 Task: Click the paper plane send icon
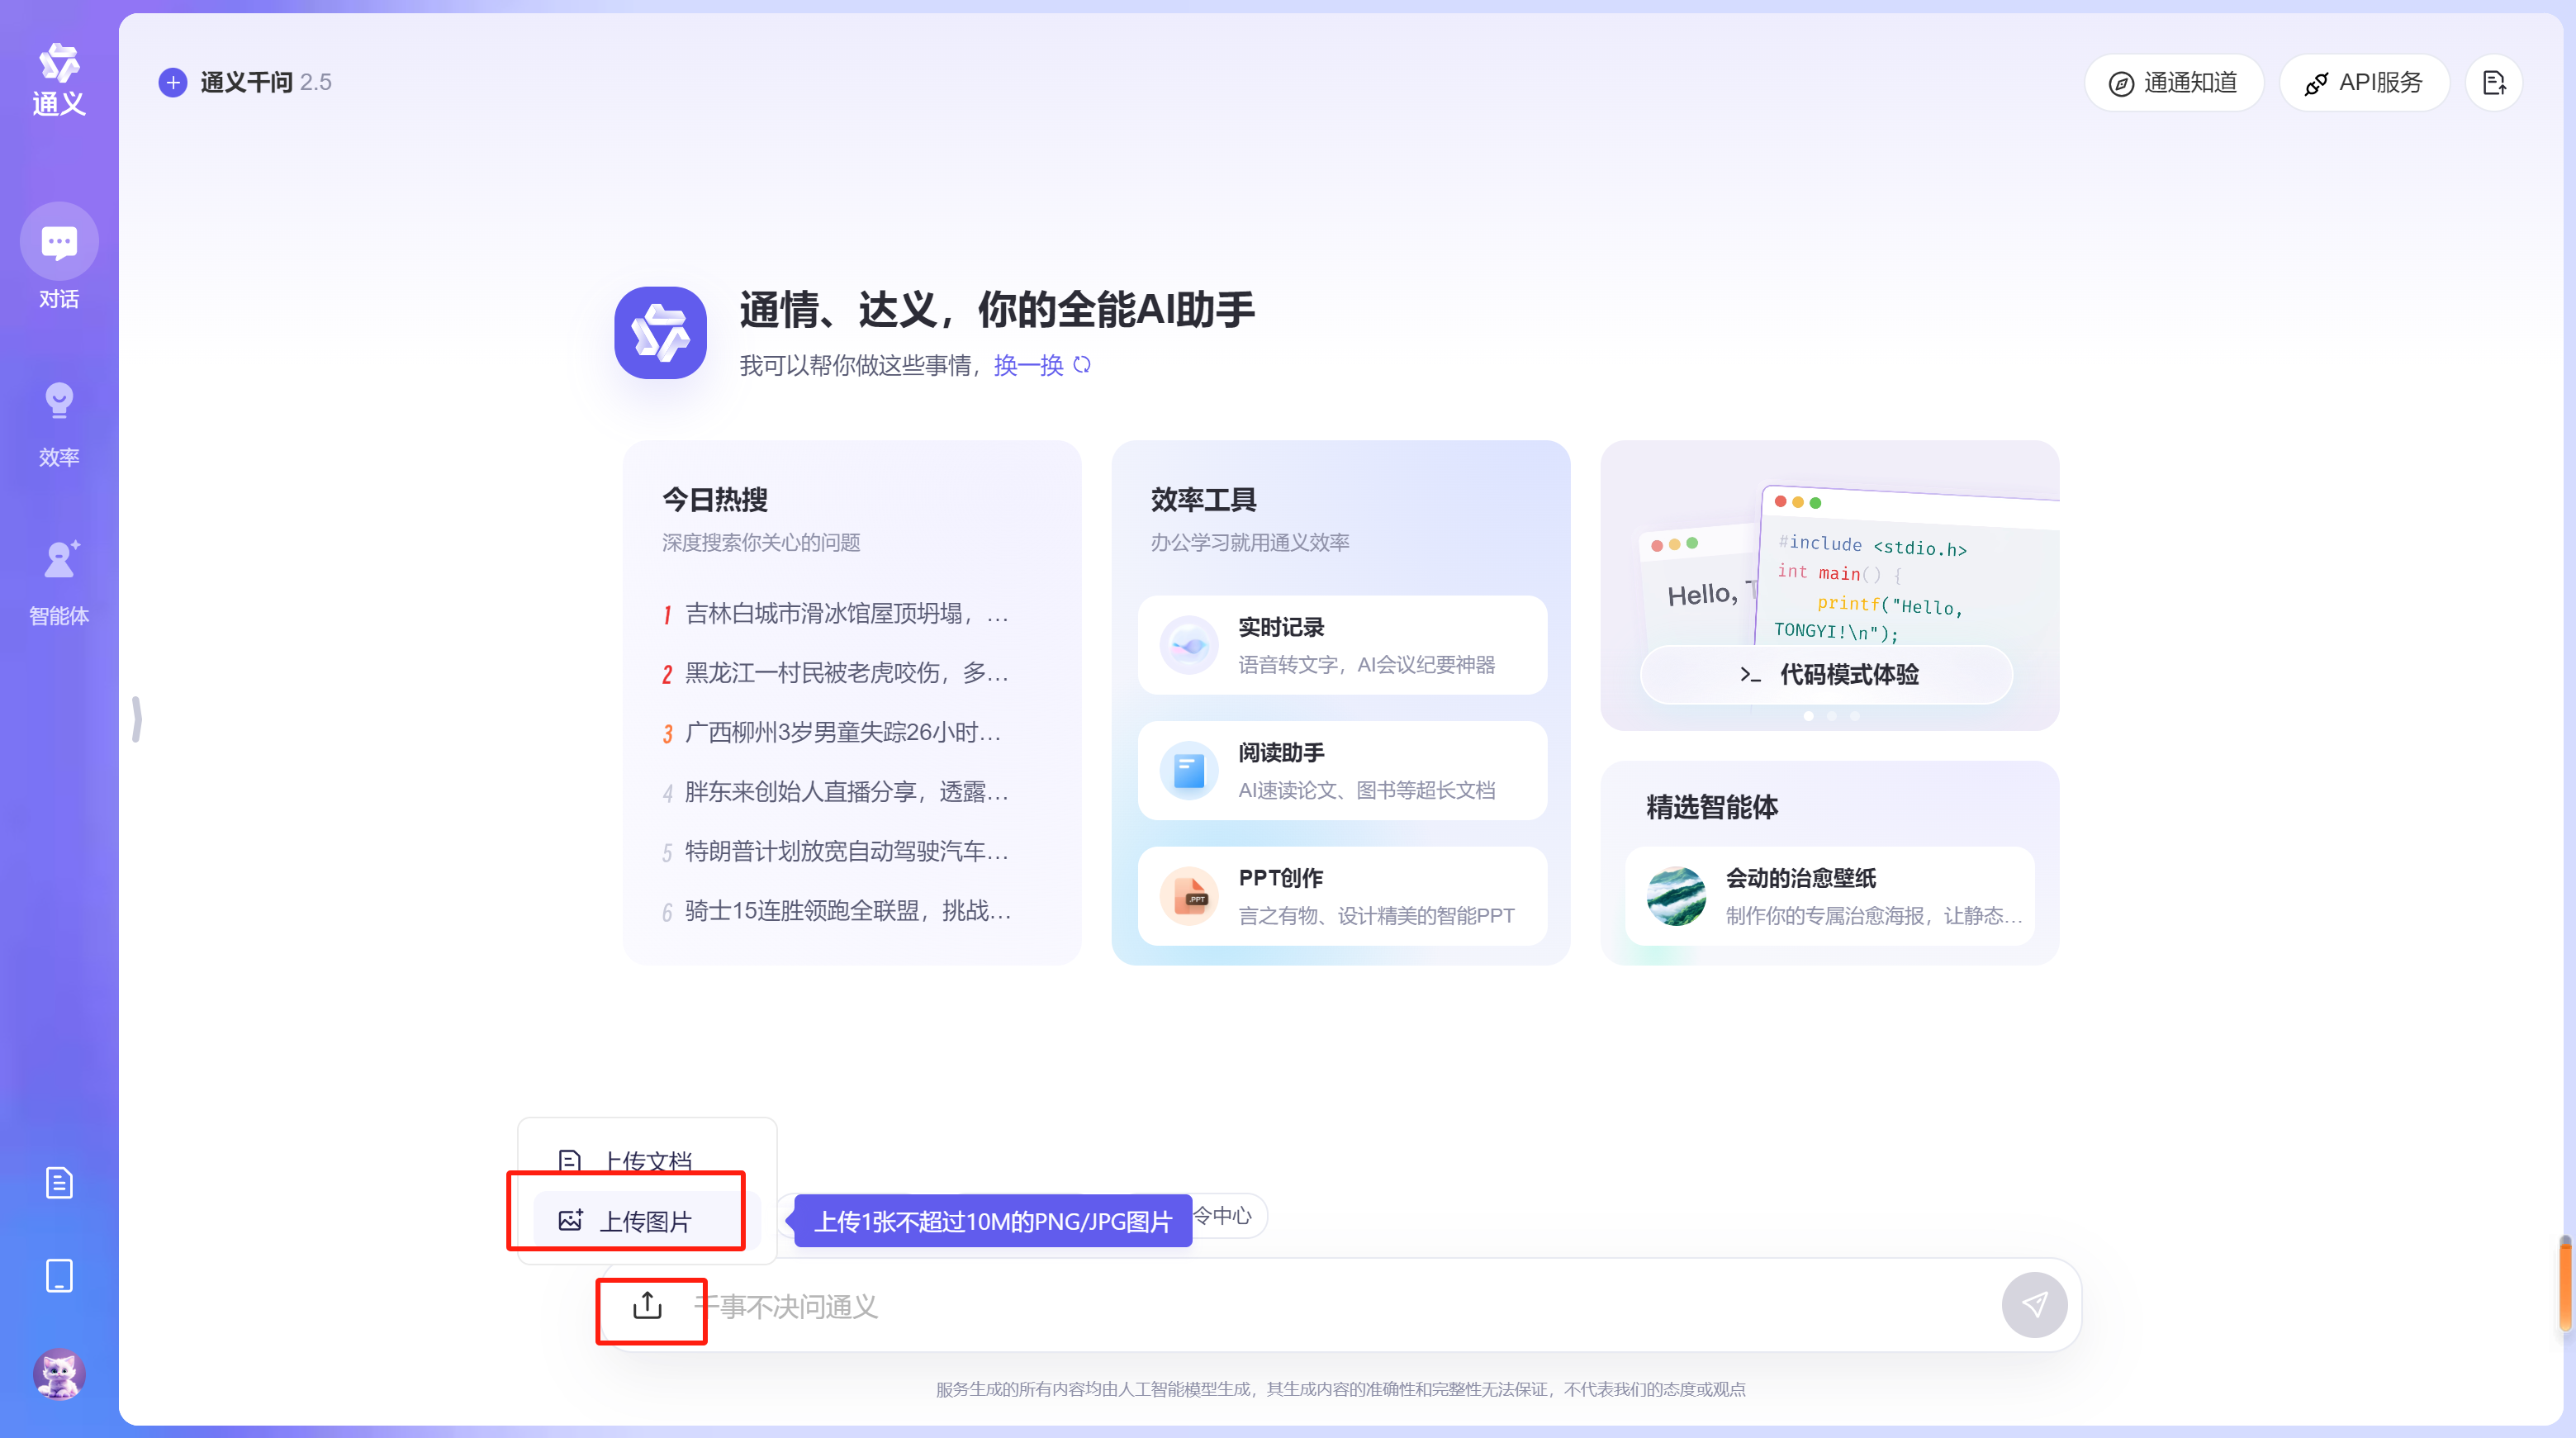click(x=2035, y=1305)
